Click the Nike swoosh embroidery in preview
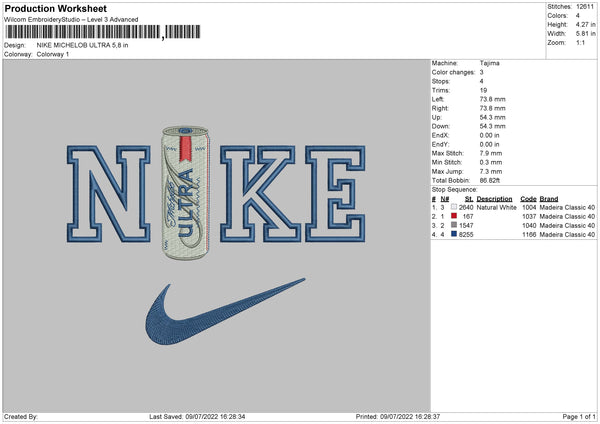Viewport: 600px width, 424px height. click(225, 311)
